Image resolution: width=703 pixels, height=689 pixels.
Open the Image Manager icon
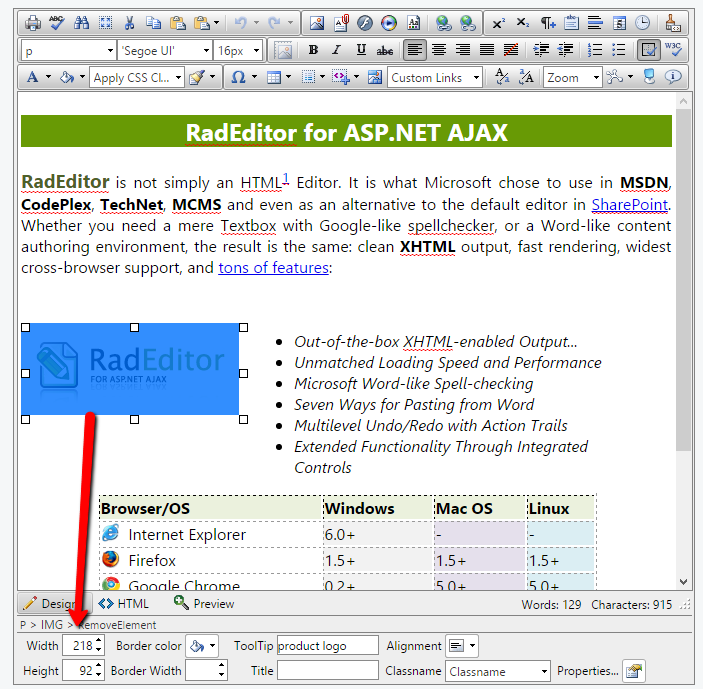click(x=317, y=23)
